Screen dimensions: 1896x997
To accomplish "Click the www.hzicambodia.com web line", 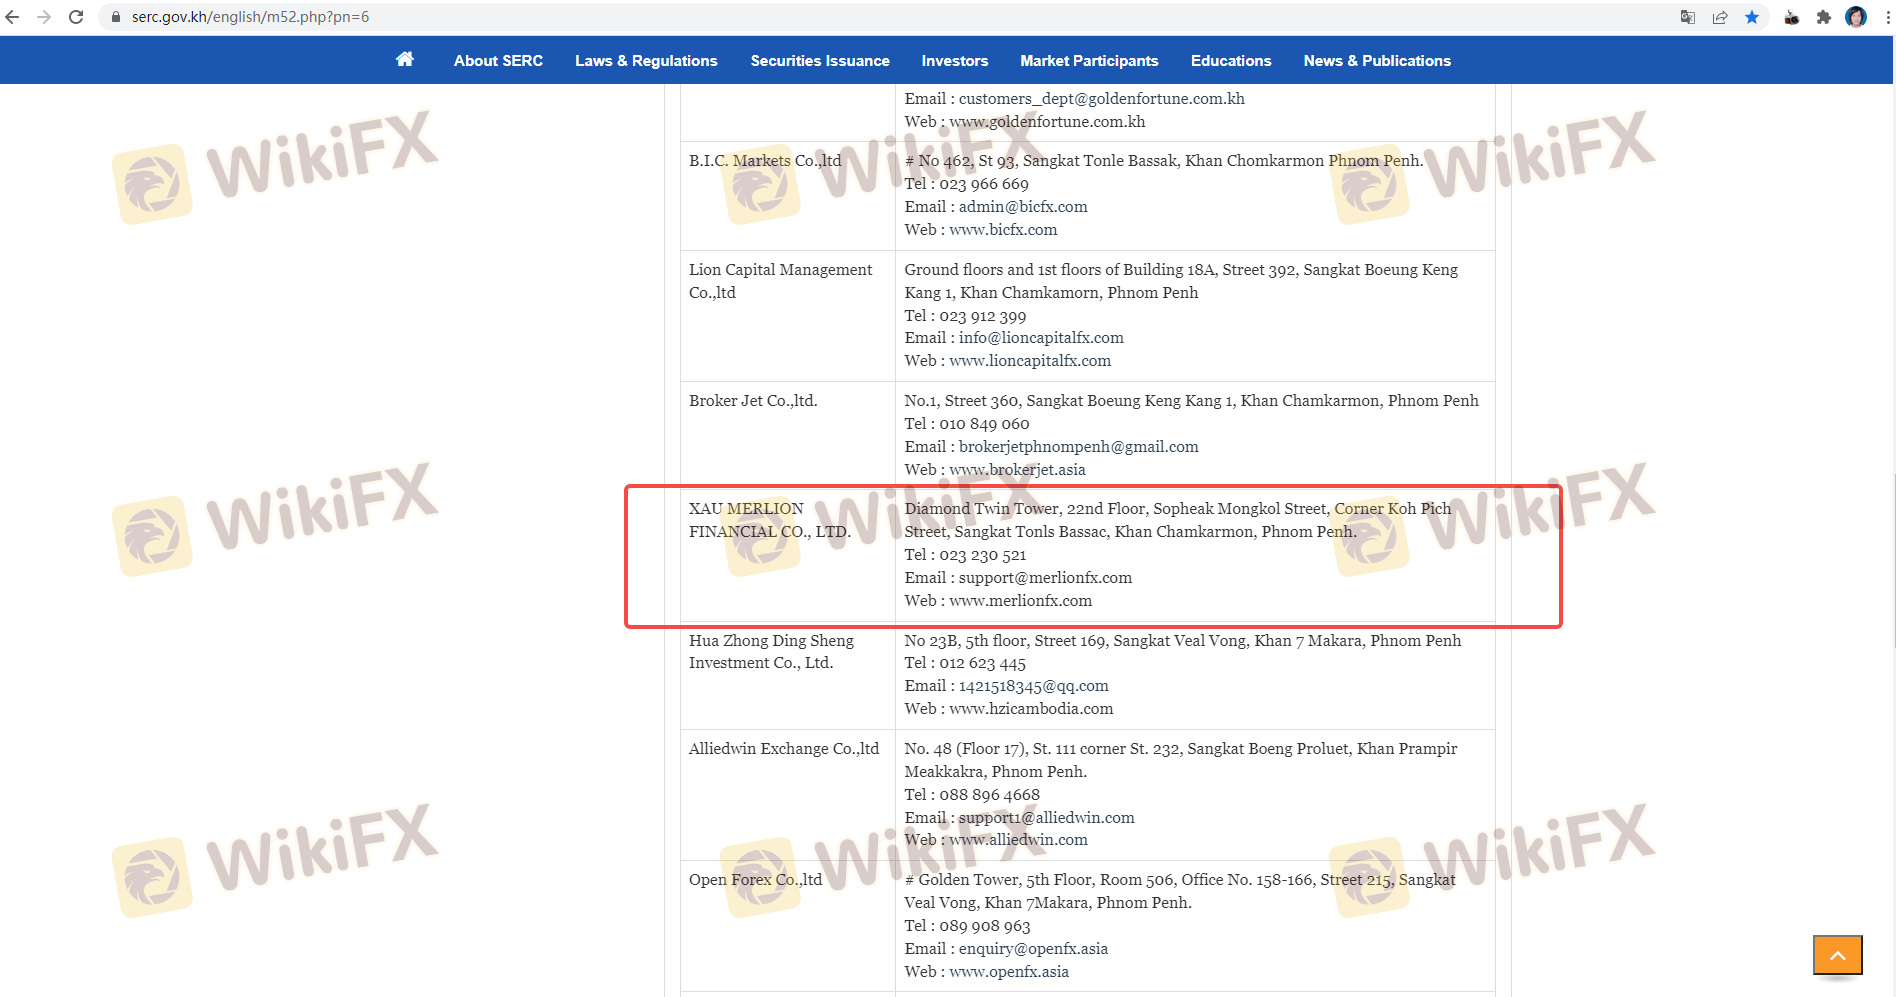I will 1009,709.
